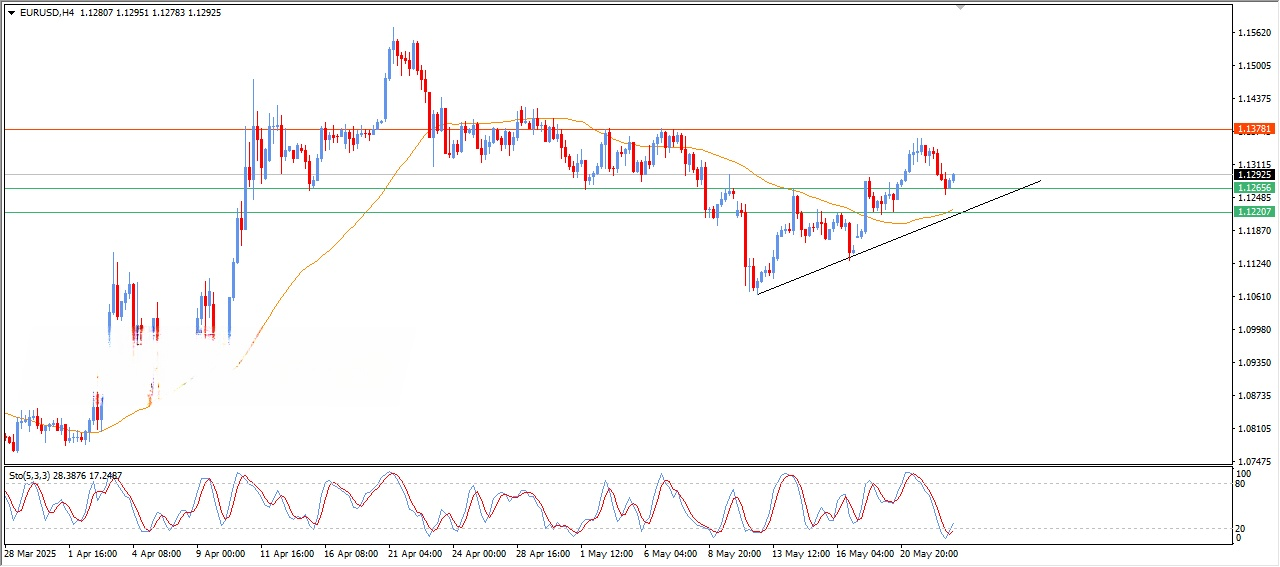Screen dimensions: 1280x567
Task: Click the green 1.12656 price label
Action: click(x=1254, y=188)
